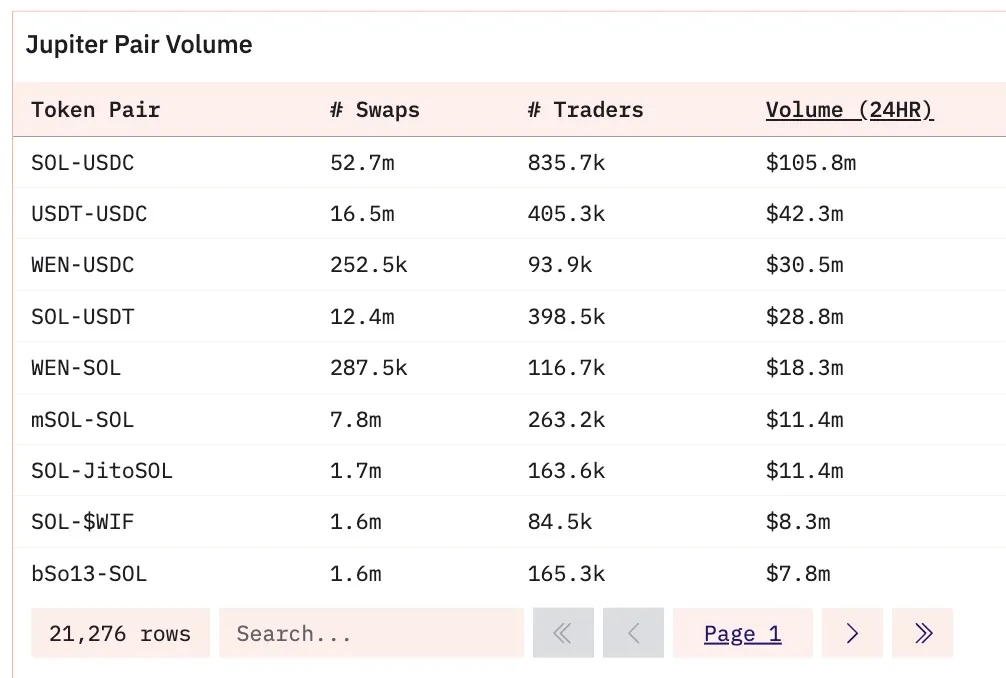1006x678 pixels.
Task: Select the SOL-USDC row
Action: (x=509, y=162)
